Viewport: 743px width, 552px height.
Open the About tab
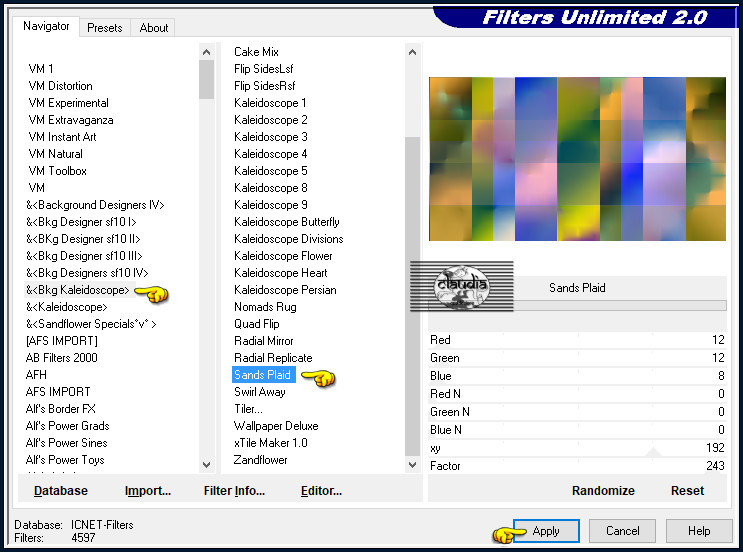coord(154,28)
